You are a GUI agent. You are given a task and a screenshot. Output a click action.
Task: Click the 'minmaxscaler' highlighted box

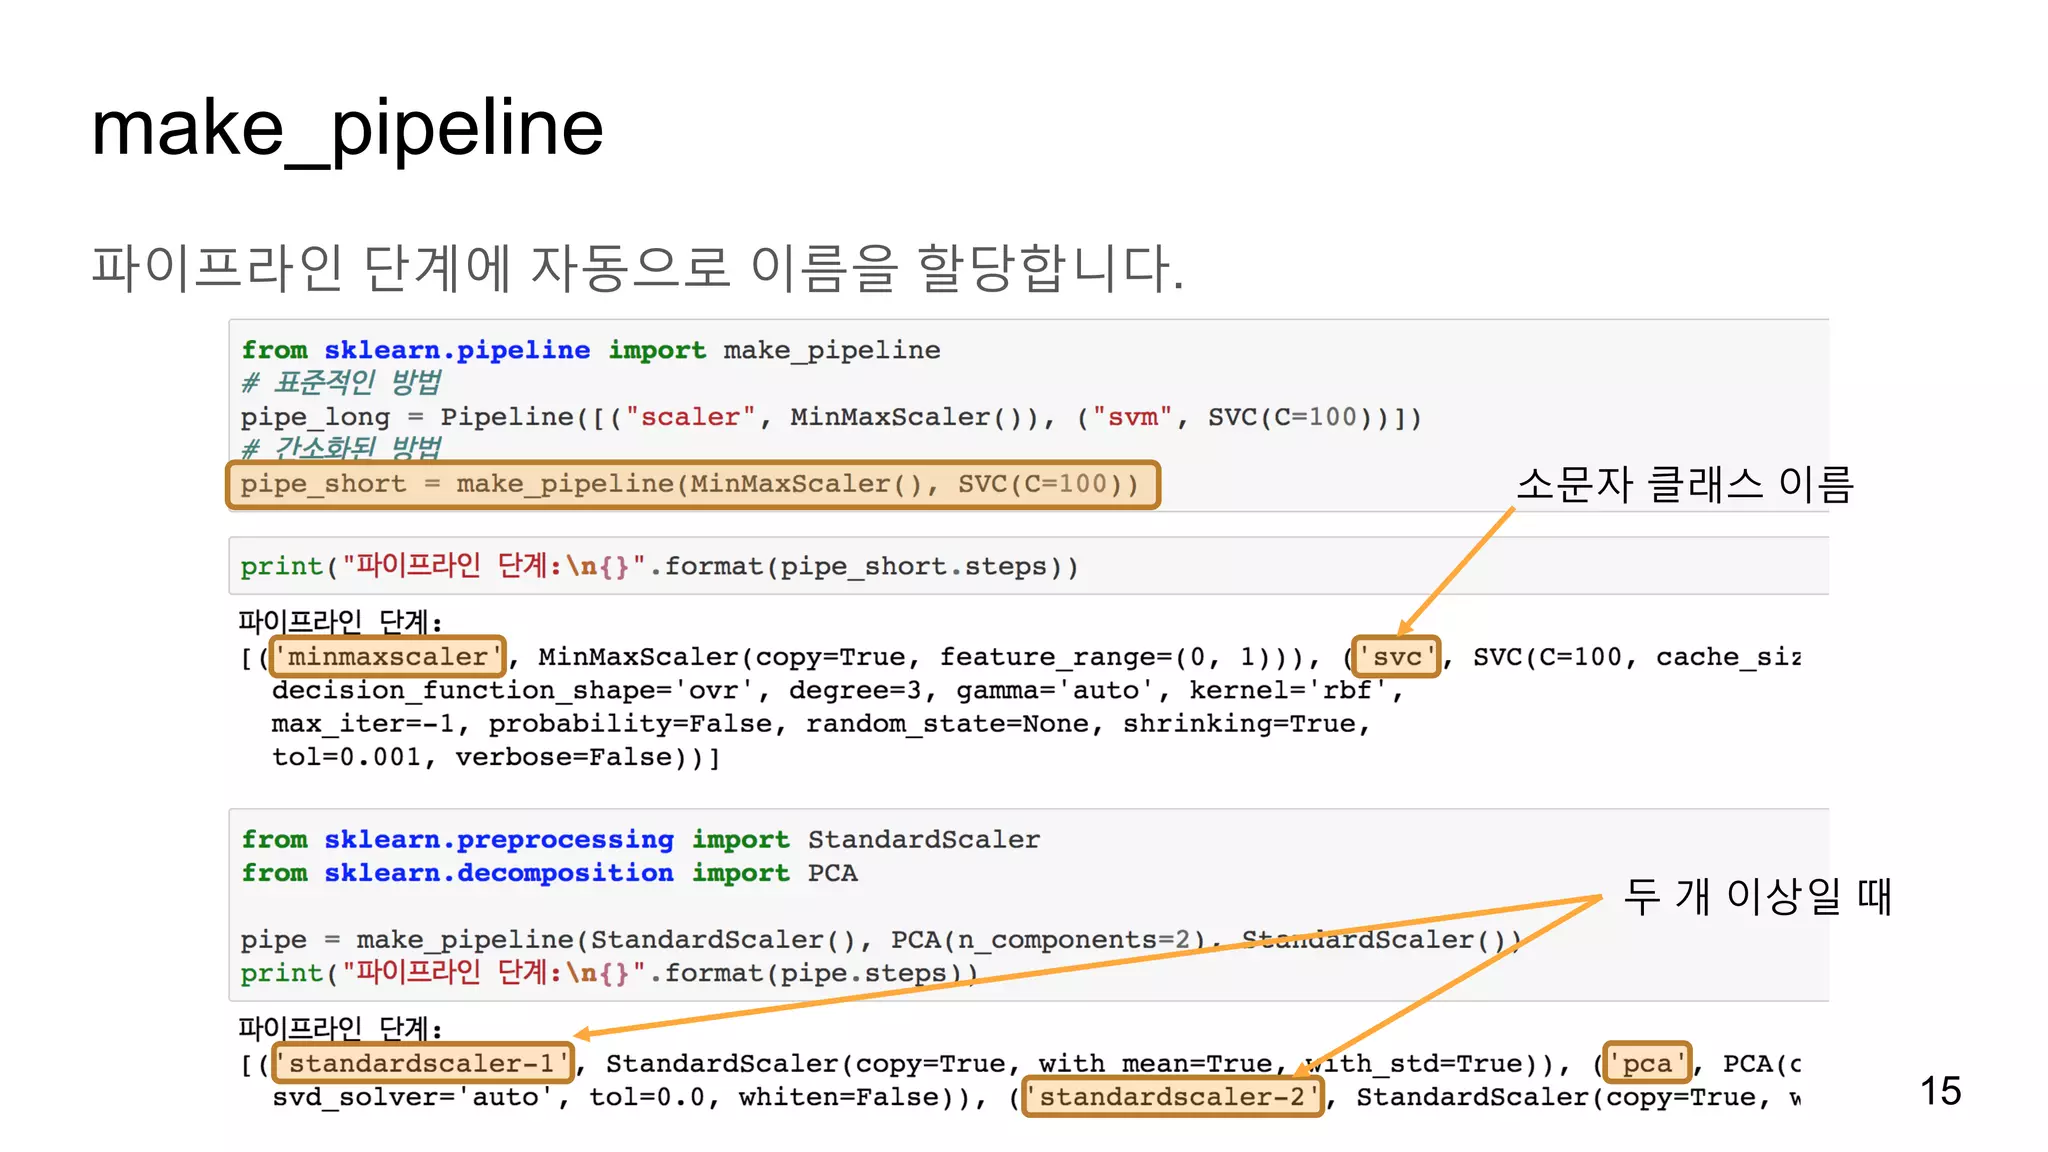click(x=388, y=657)
